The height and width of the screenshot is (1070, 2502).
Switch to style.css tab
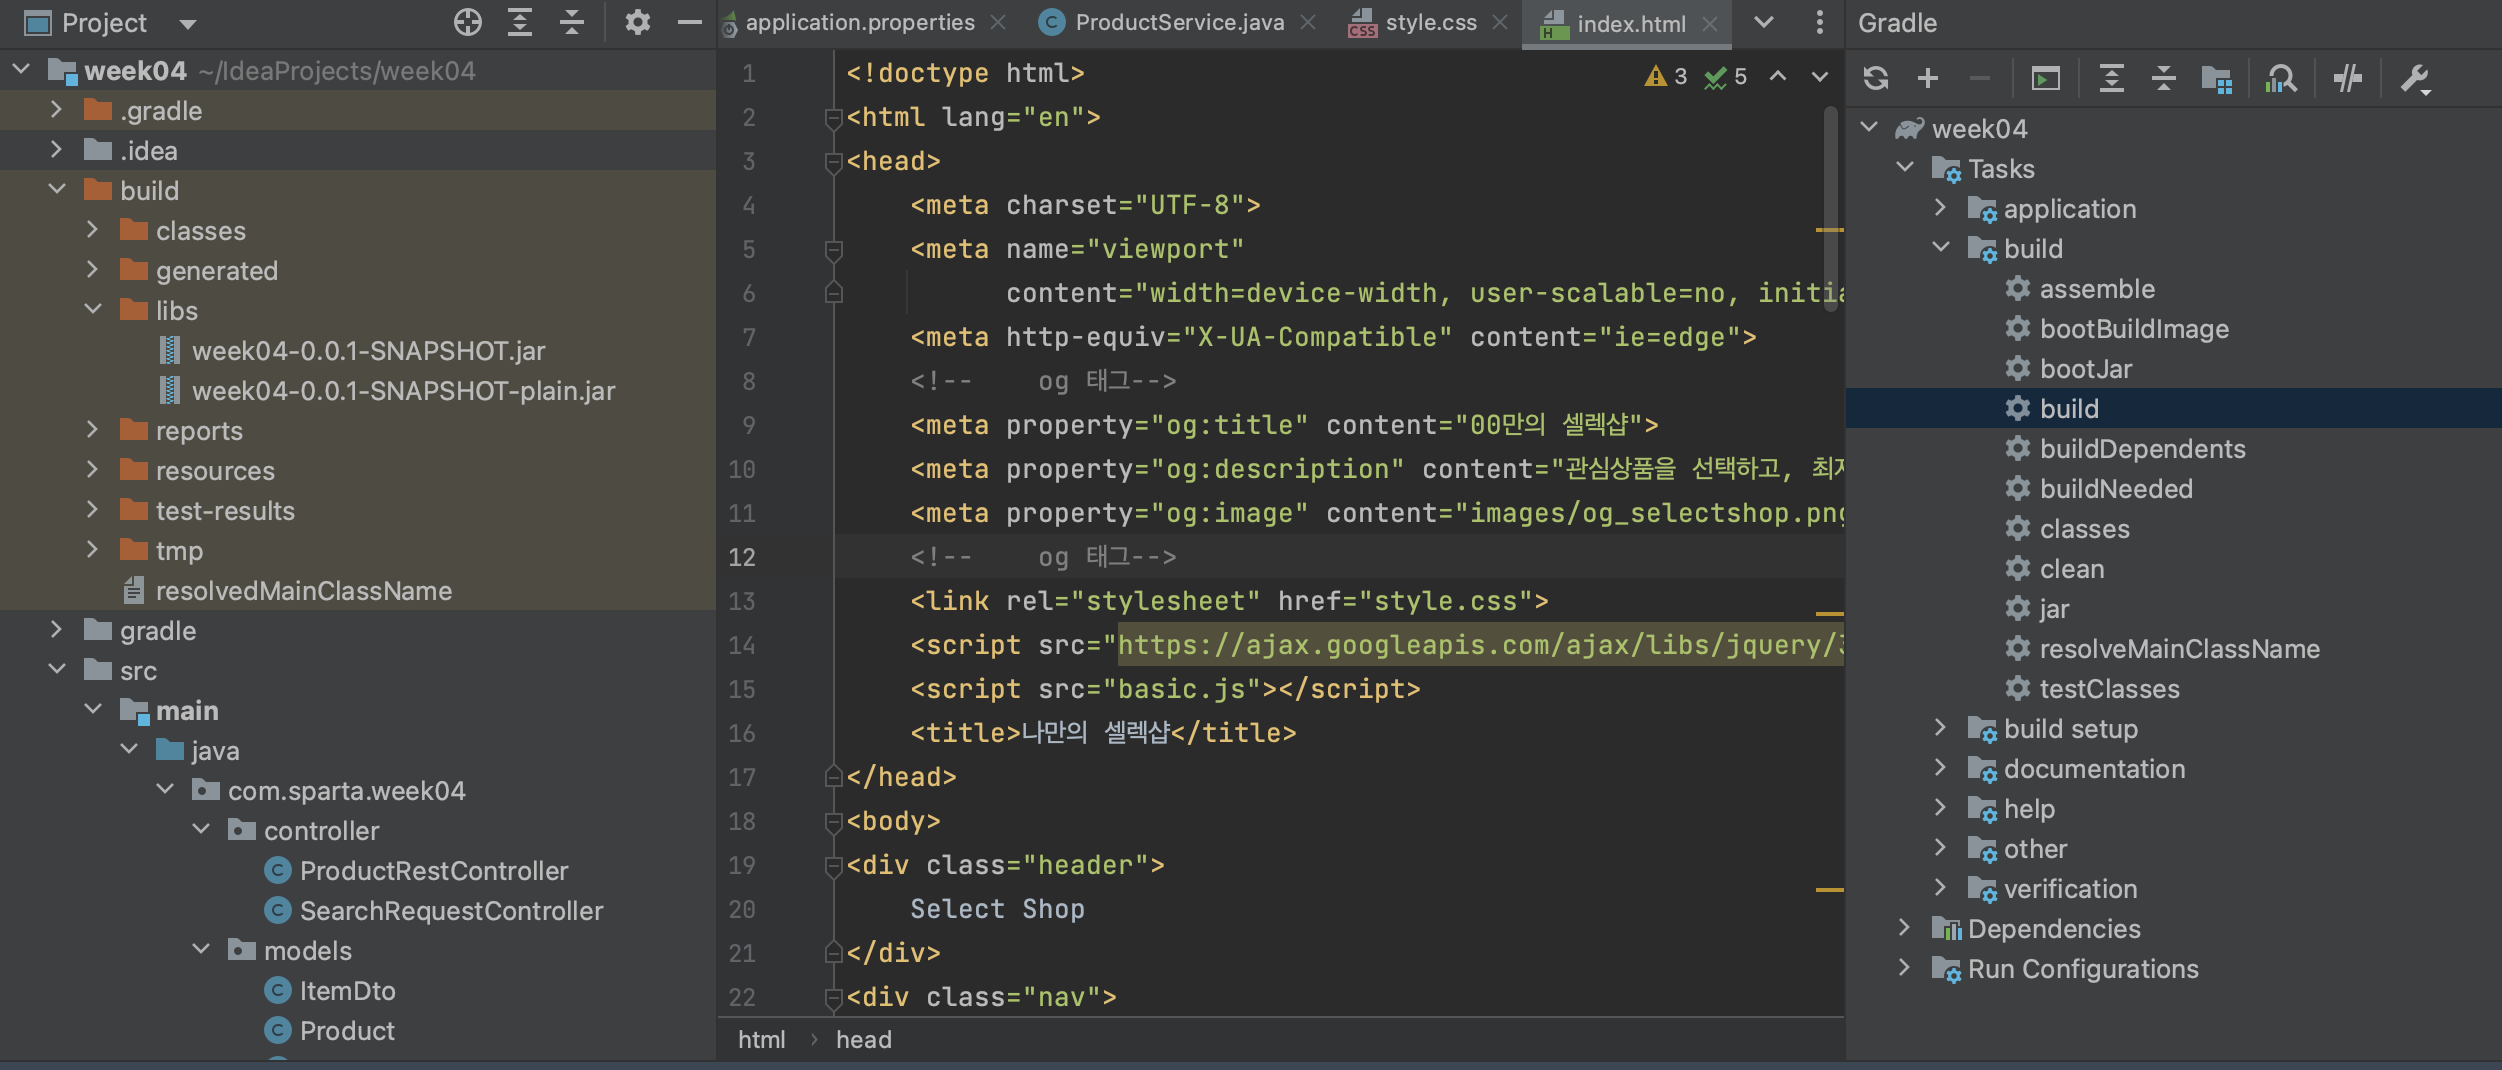(1431, 22)
